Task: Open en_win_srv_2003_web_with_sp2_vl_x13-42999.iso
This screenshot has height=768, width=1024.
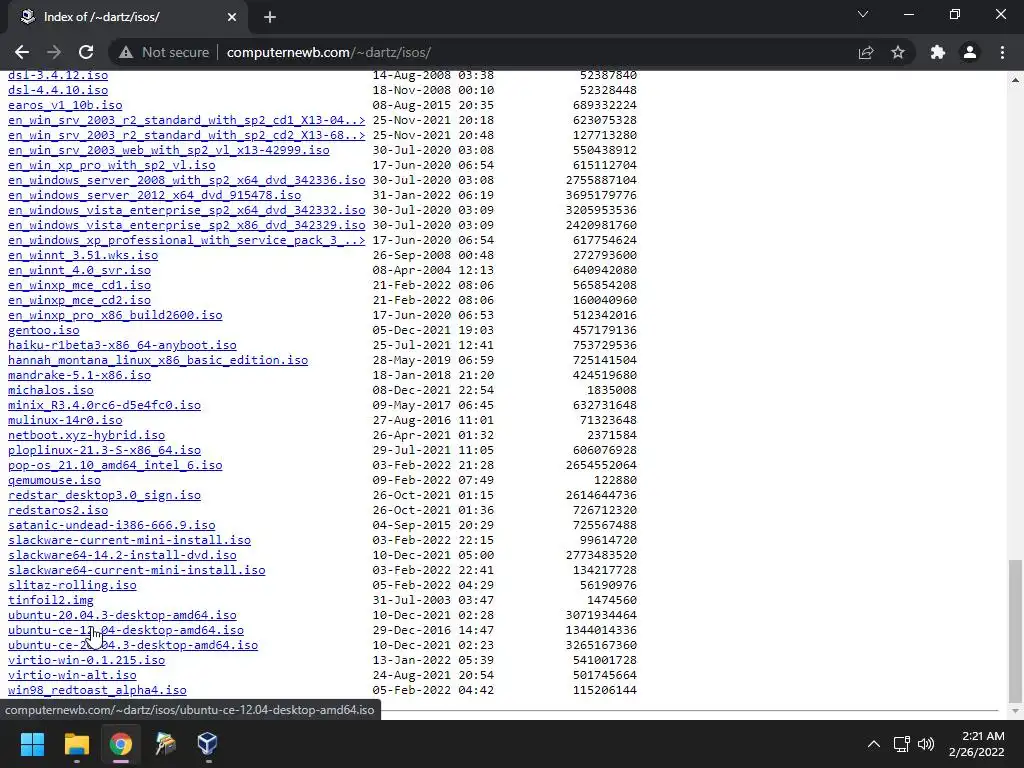Action: point(169,150)
